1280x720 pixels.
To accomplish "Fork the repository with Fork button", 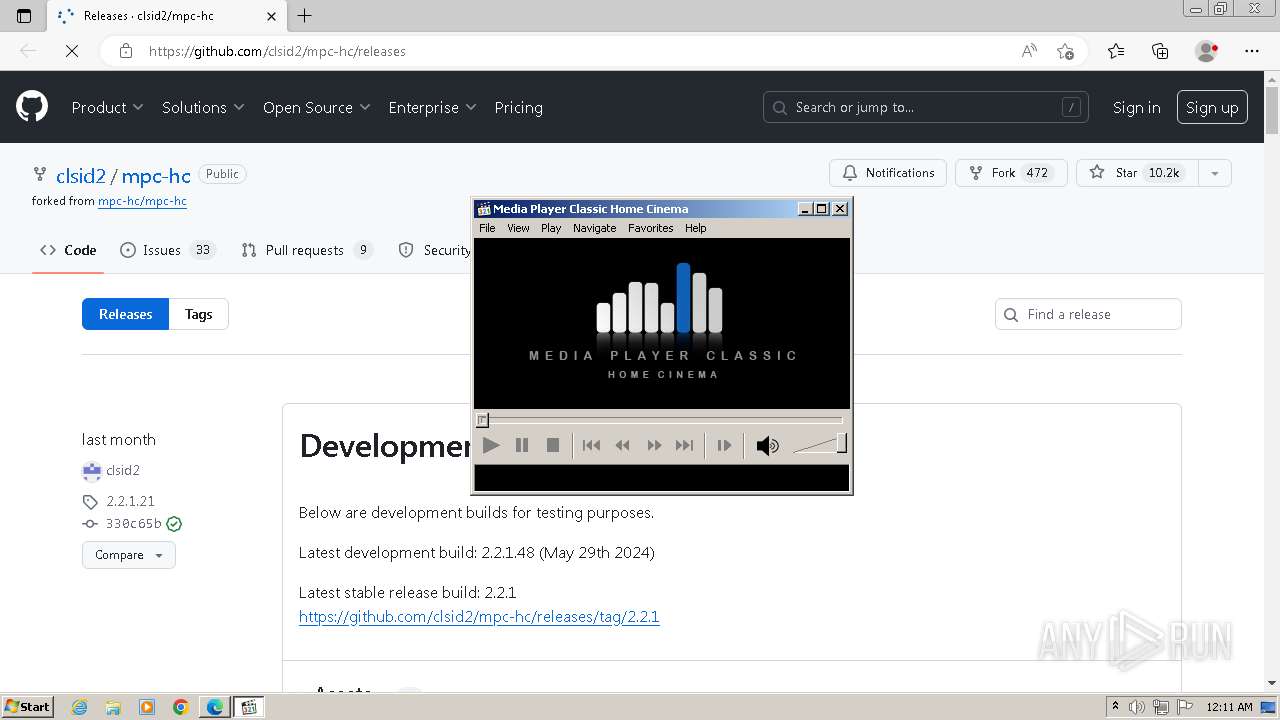I will pos(1011,173).
